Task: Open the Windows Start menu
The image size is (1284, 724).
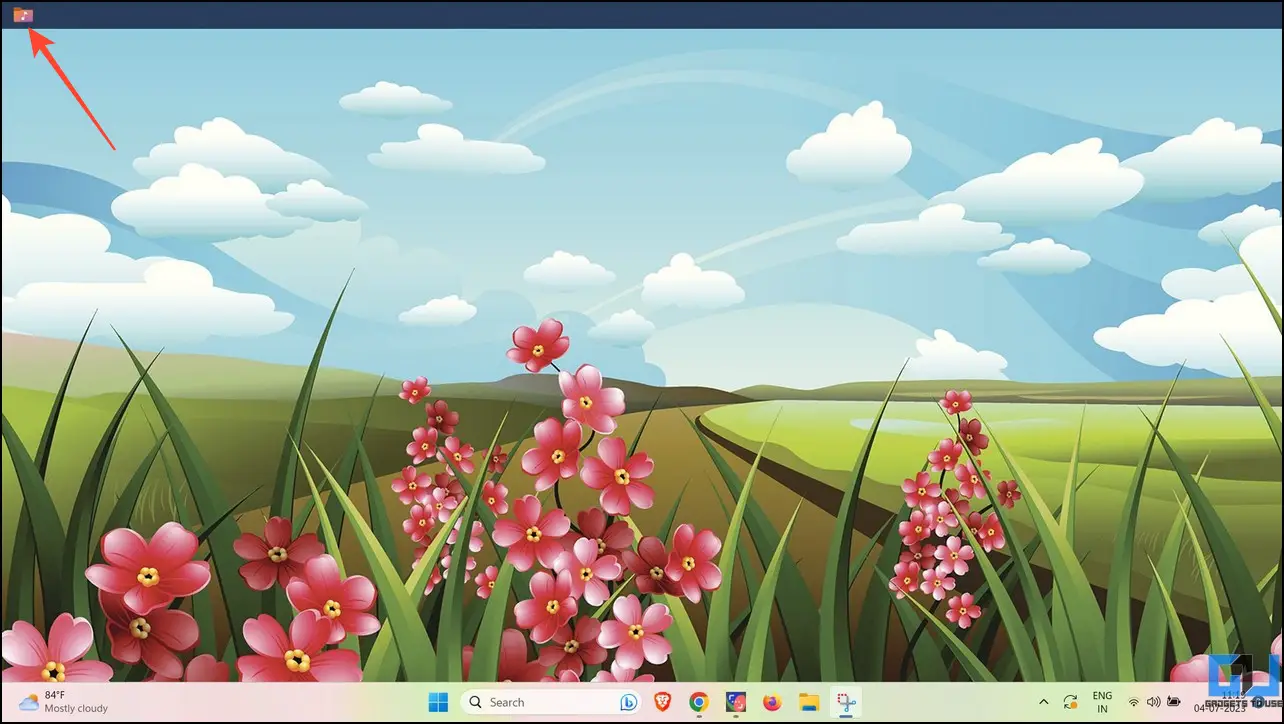Action: click(x=438, y=702)
